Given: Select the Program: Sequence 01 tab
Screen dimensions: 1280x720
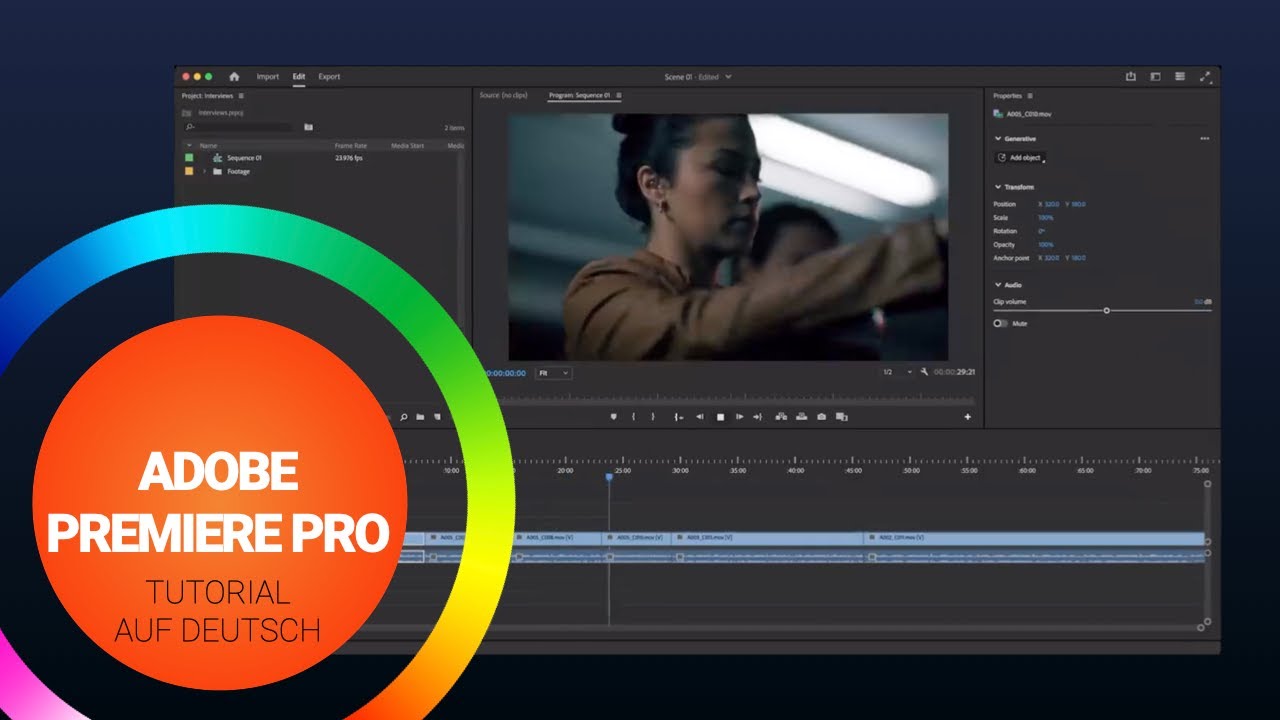Looking at the screenshot, I should click(x=579, y=95).
